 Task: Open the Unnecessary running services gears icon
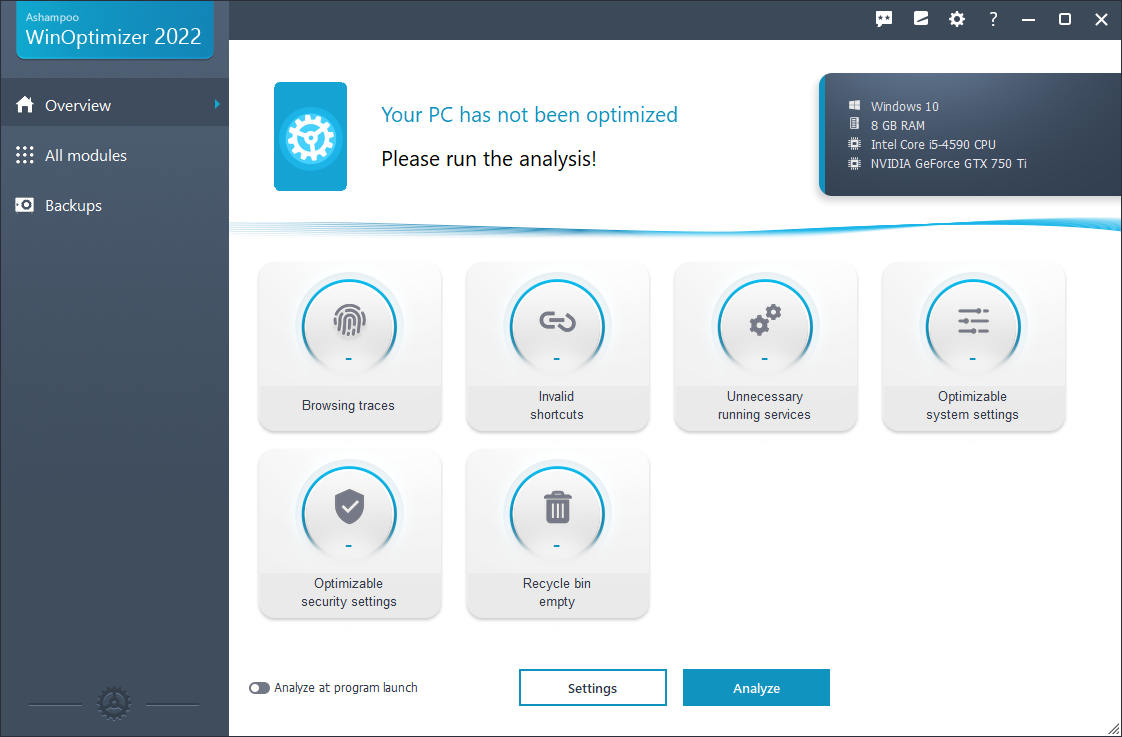[x=765, y=321]
